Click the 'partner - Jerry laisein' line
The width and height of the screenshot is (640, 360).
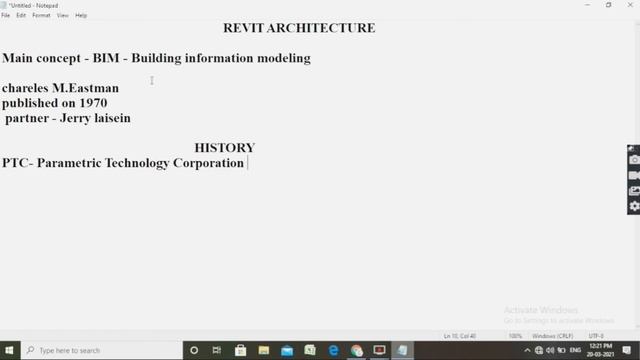coord(68,118)
